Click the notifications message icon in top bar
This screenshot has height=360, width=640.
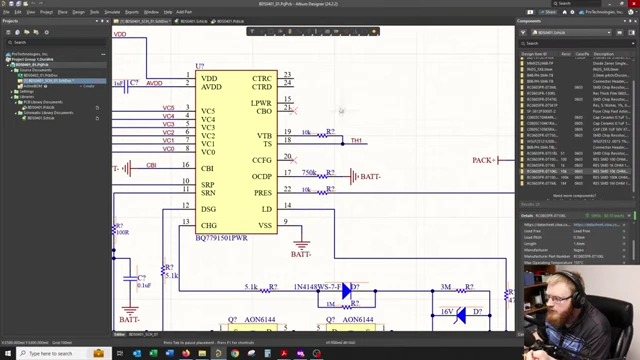(530, 12)
